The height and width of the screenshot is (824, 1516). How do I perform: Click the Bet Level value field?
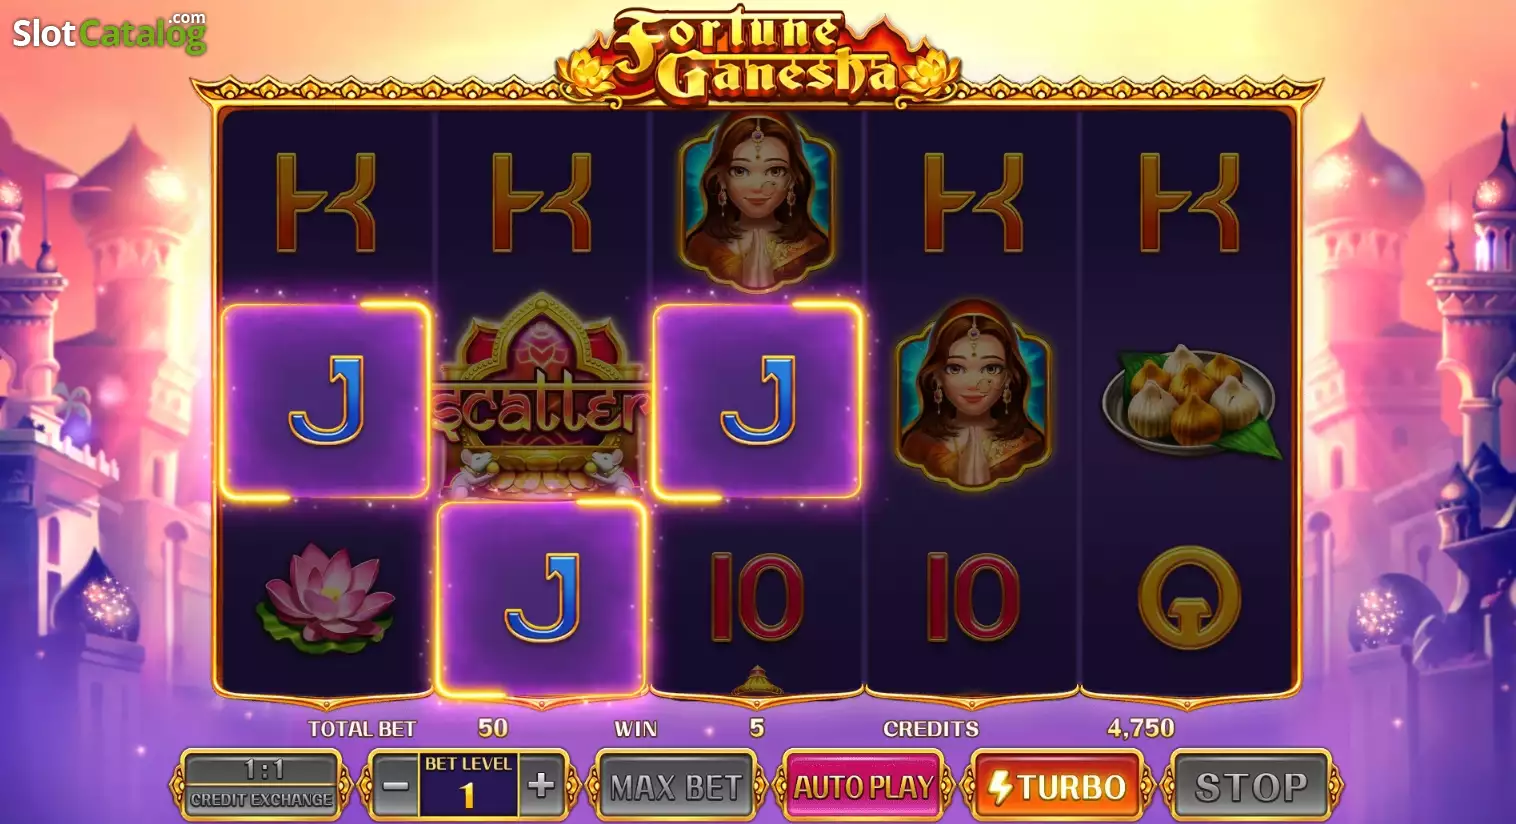[468, 785]
